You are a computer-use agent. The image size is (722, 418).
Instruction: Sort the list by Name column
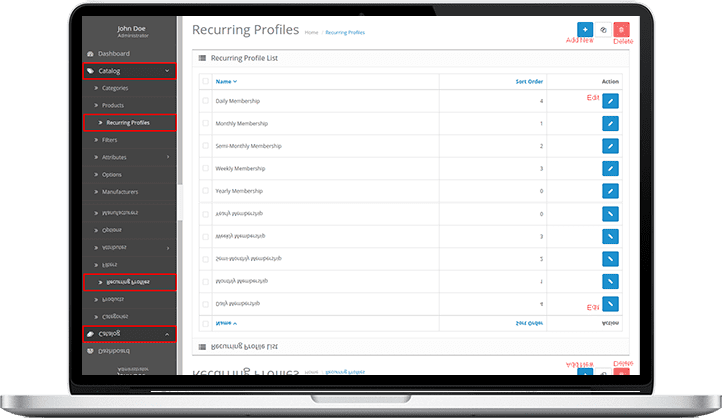[226, 81]
